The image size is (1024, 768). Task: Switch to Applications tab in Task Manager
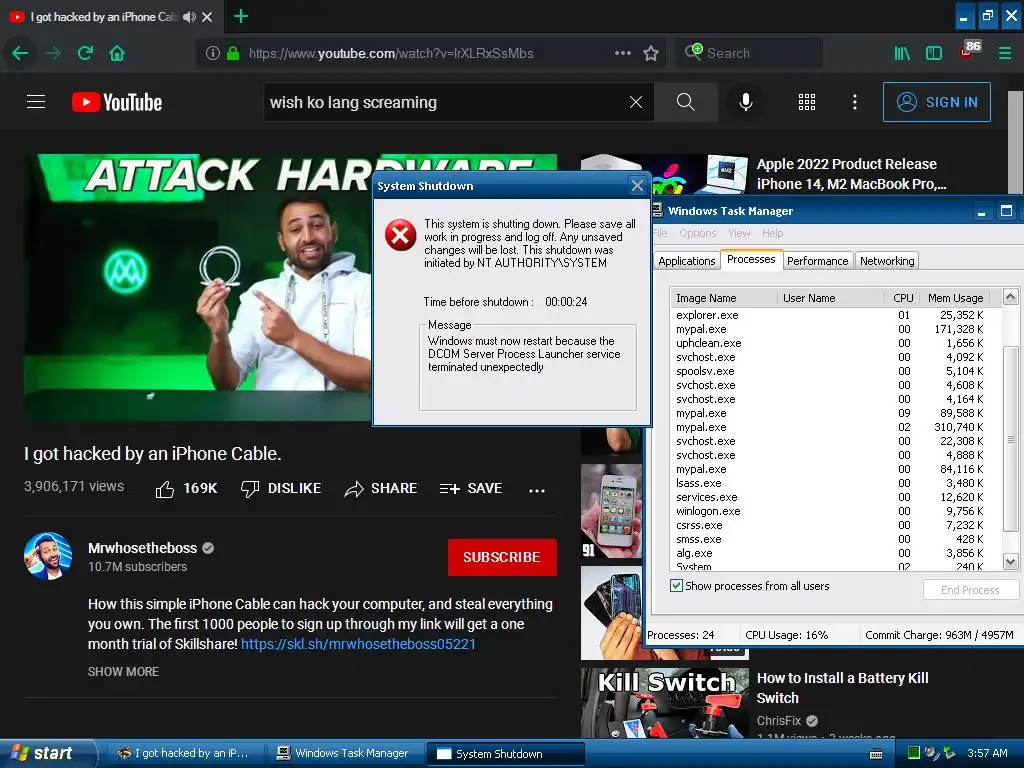tap(686, 261)
